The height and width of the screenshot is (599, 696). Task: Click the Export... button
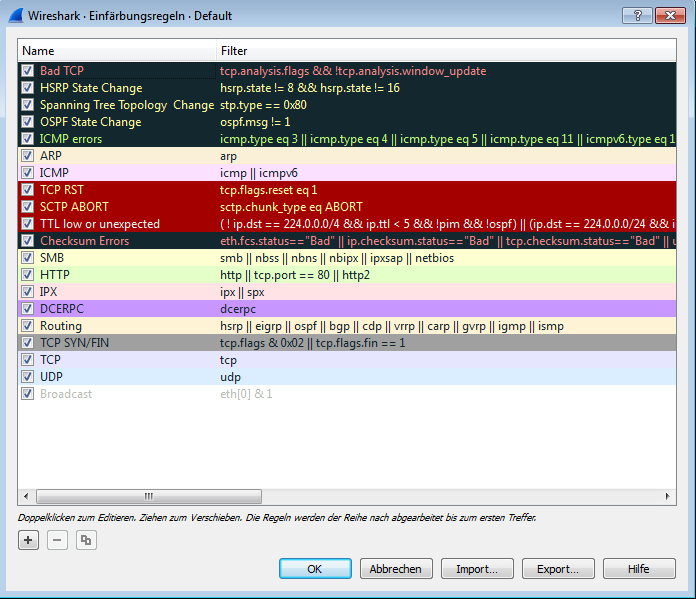[558, 569]
